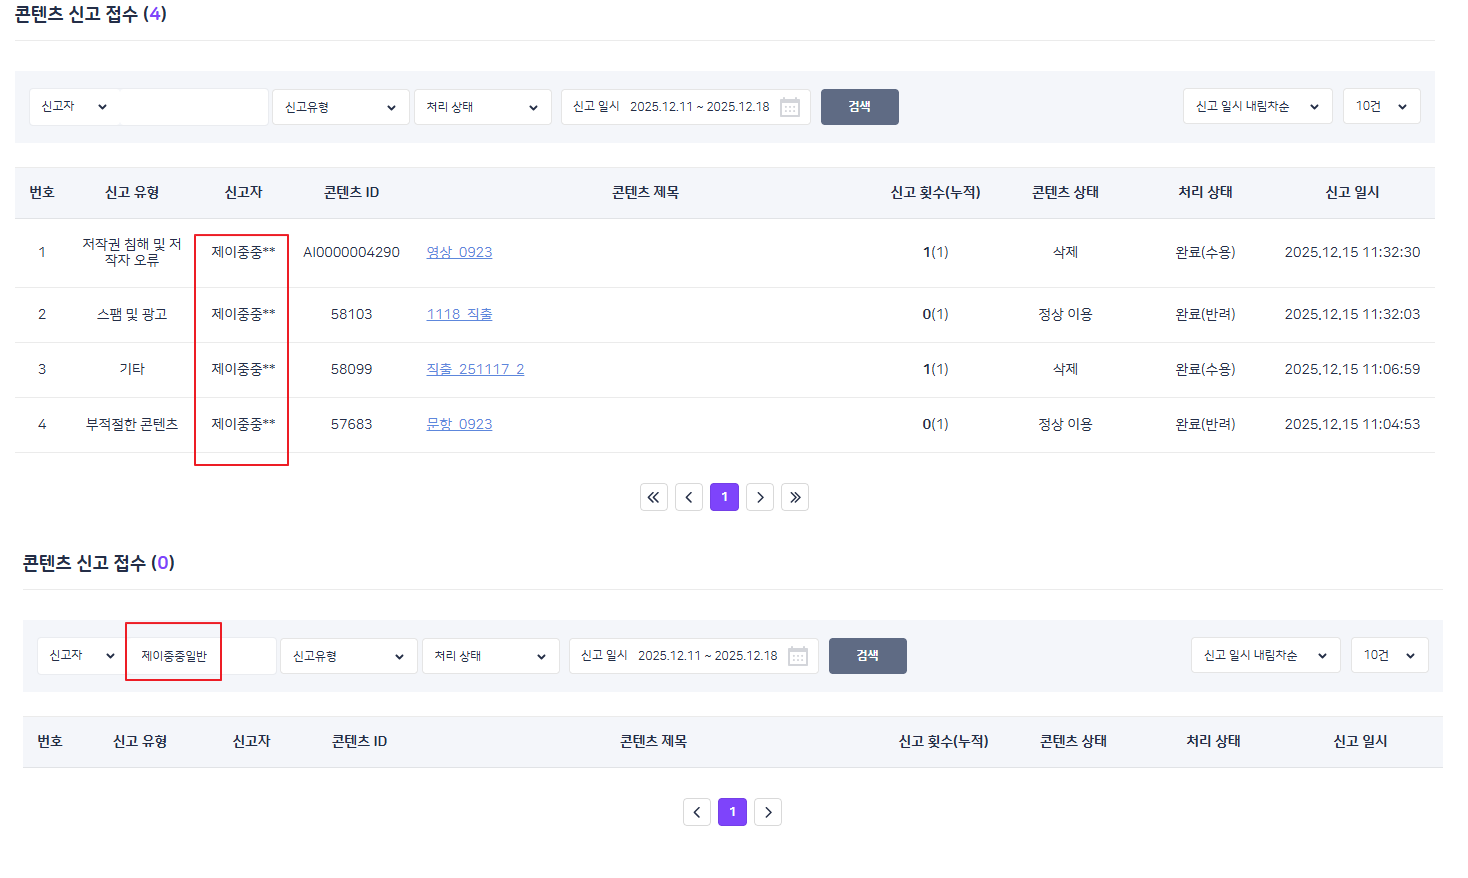Click the search field containing 제이중중일반
The image size is (1468, 878).
[x=200, y=656]
